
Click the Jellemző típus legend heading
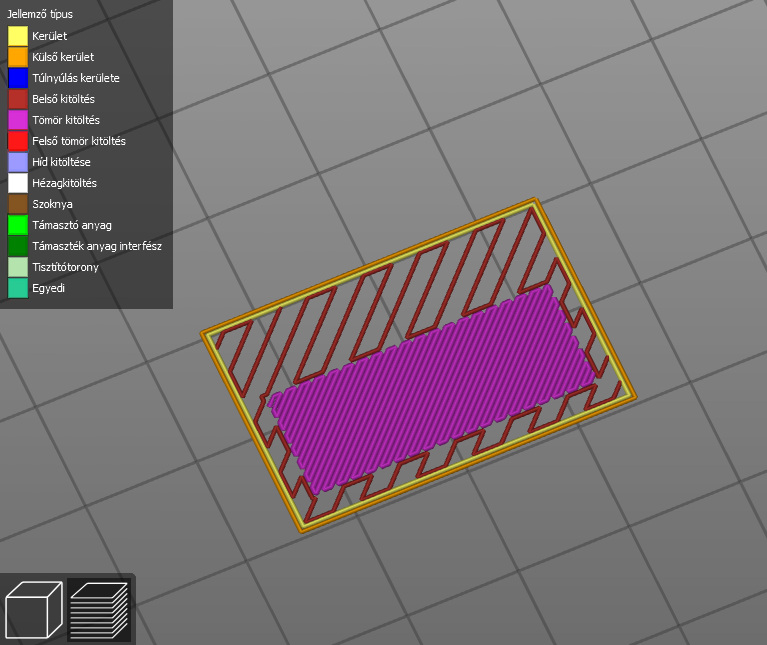(x=40, y=15)
